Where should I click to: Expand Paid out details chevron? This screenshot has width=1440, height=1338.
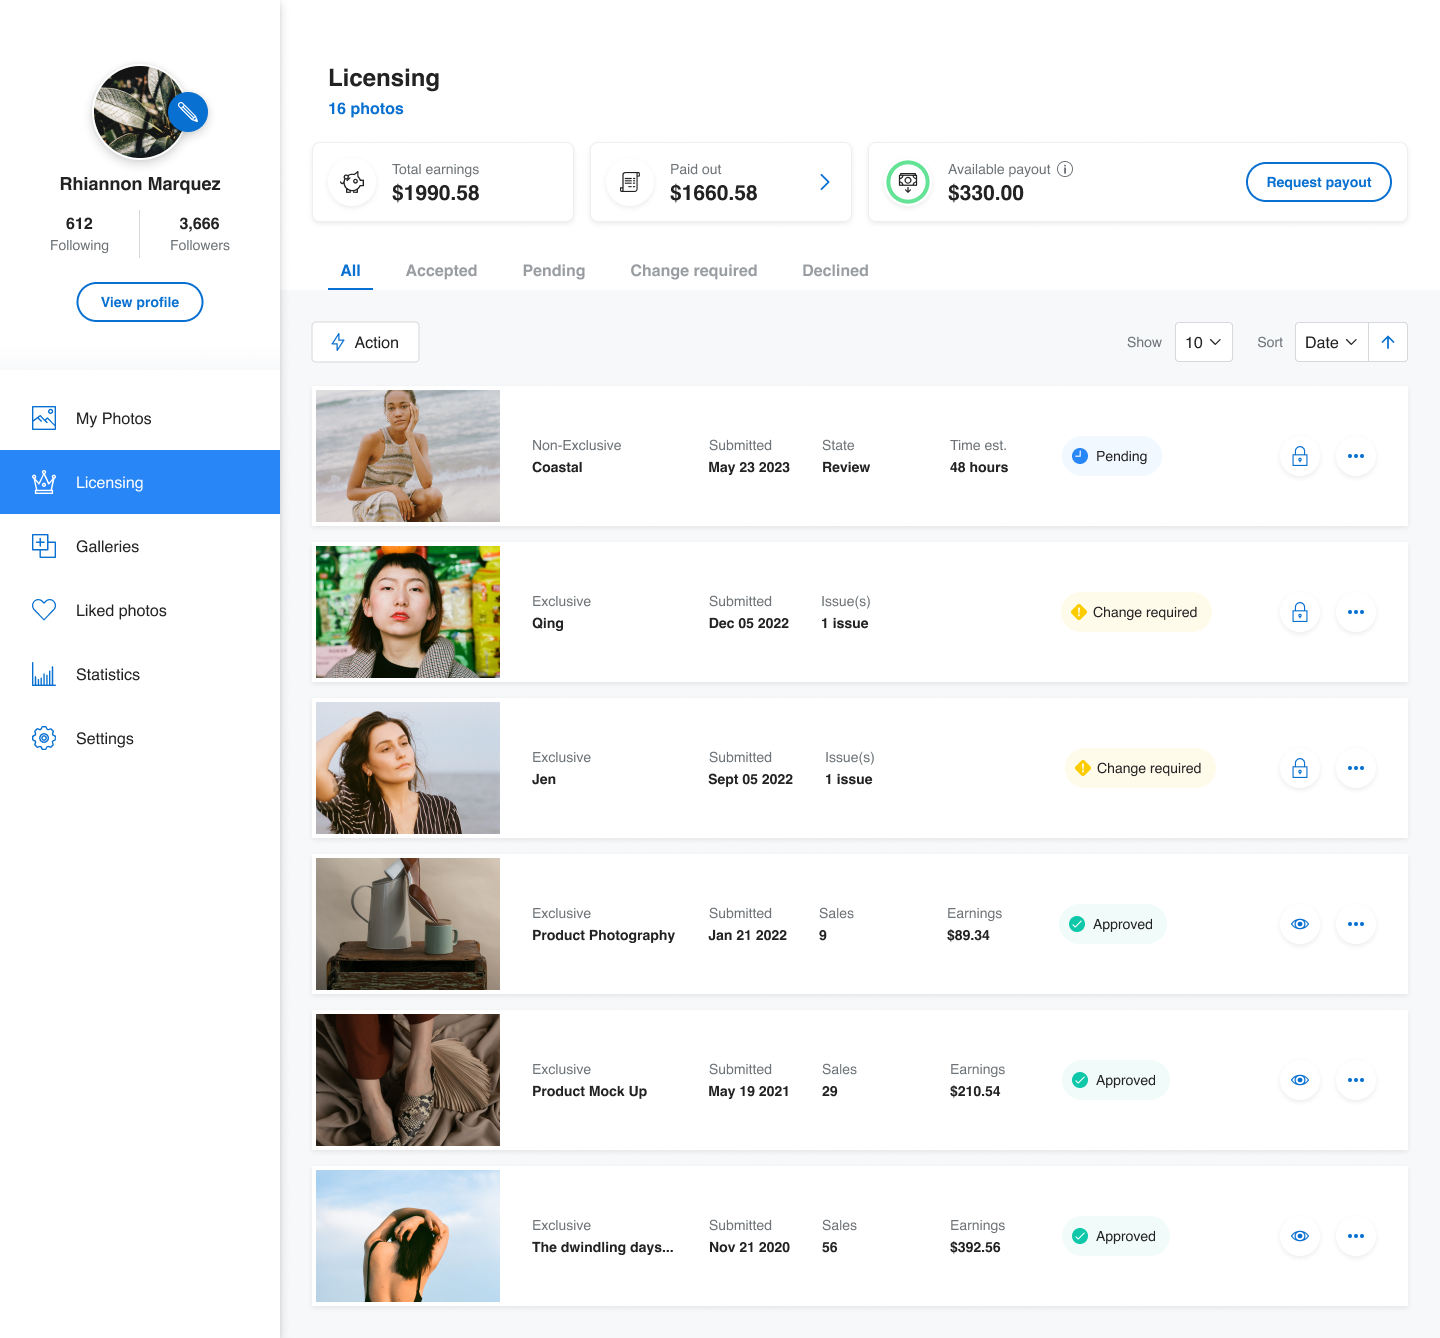825,182
